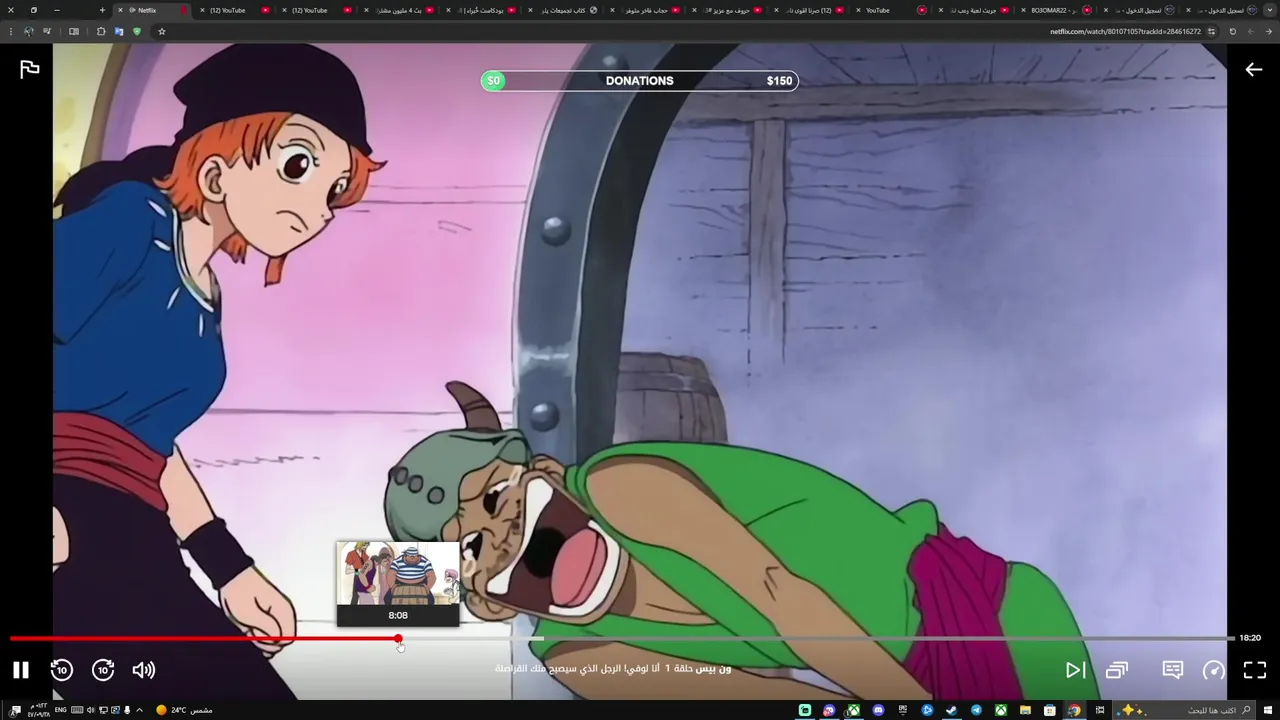
Task: Open the 24°C weather widget
Action: tap(185, 710)
